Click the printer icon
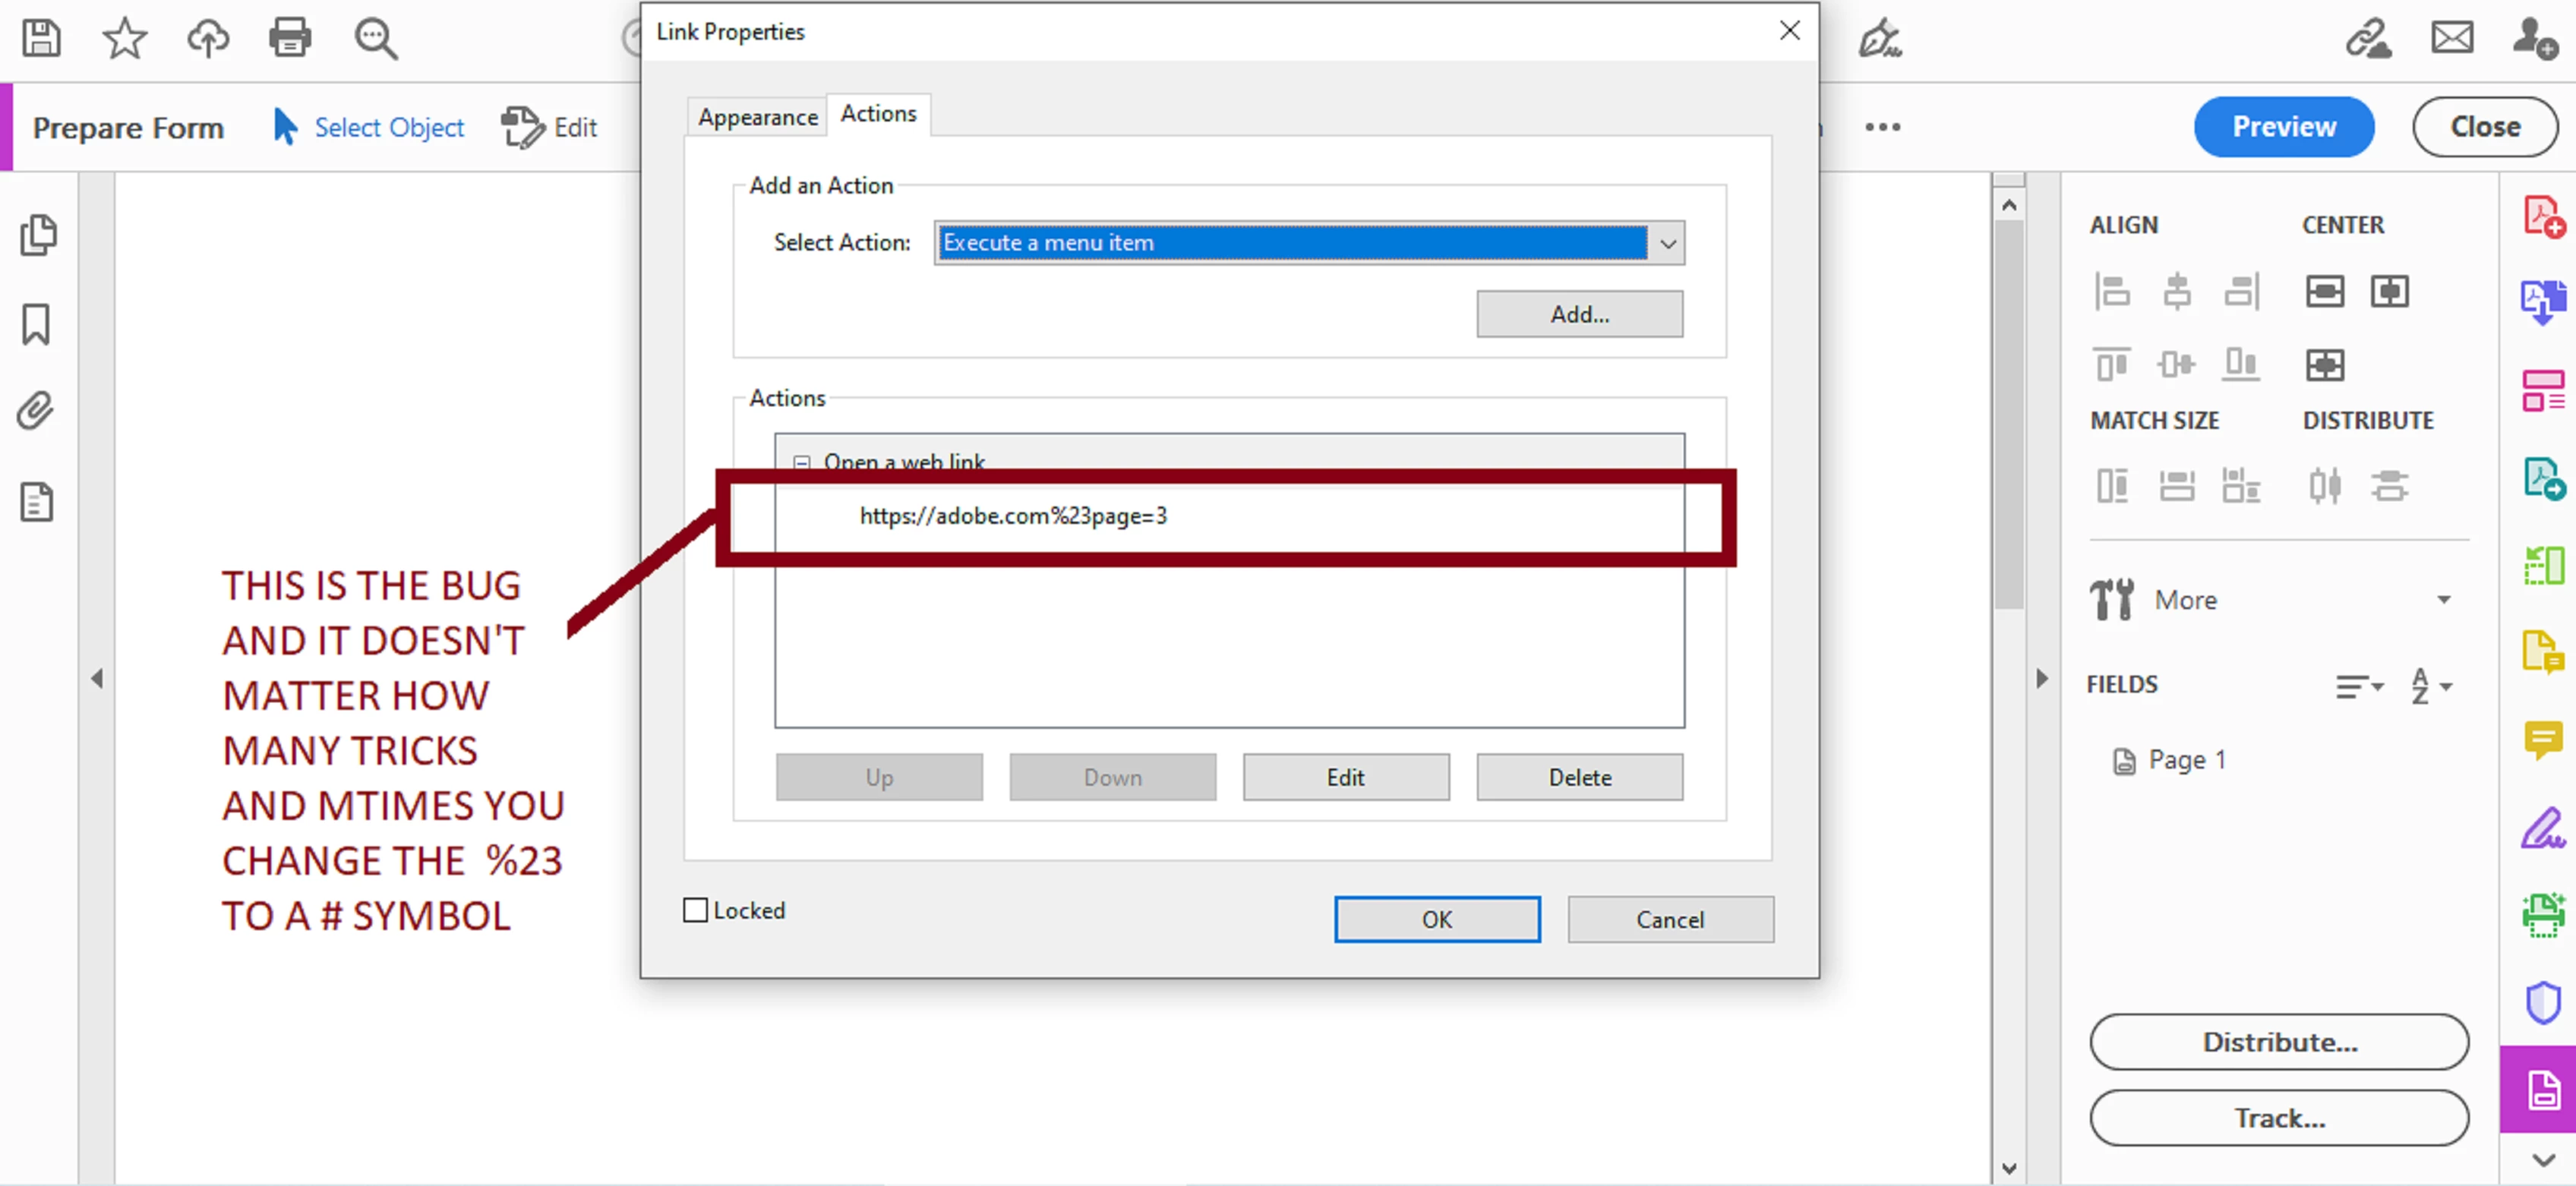Screen dimensions: 2576x1186 point(290,38)
